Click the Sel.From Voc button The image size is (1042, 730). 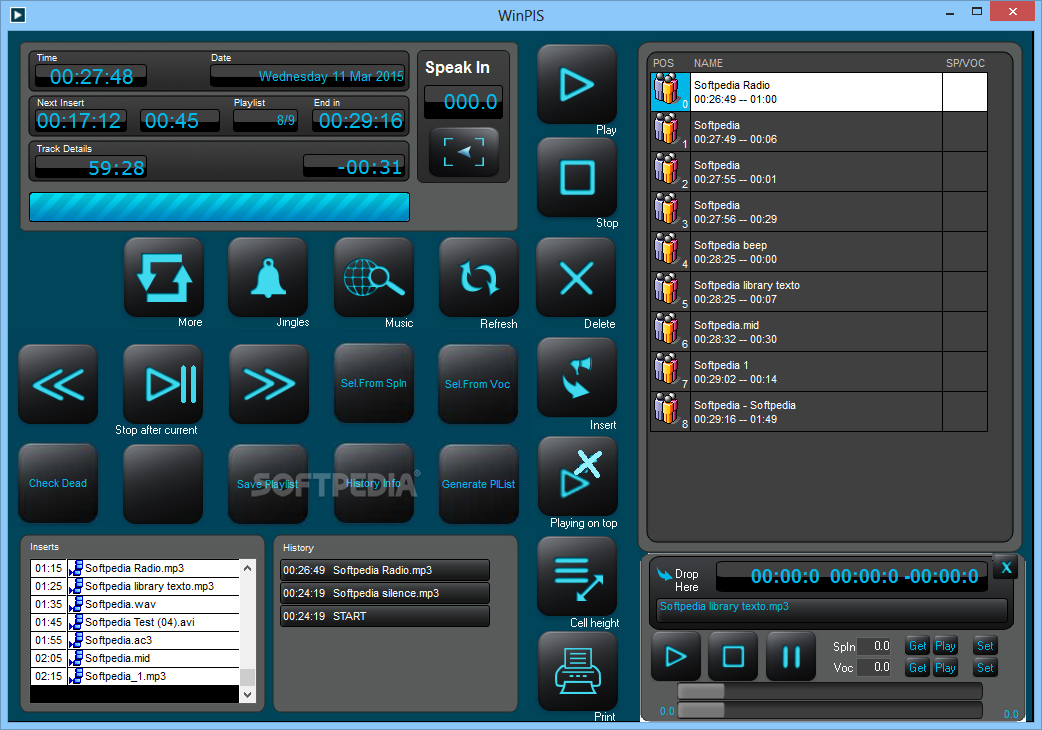[x=478, y=384]
